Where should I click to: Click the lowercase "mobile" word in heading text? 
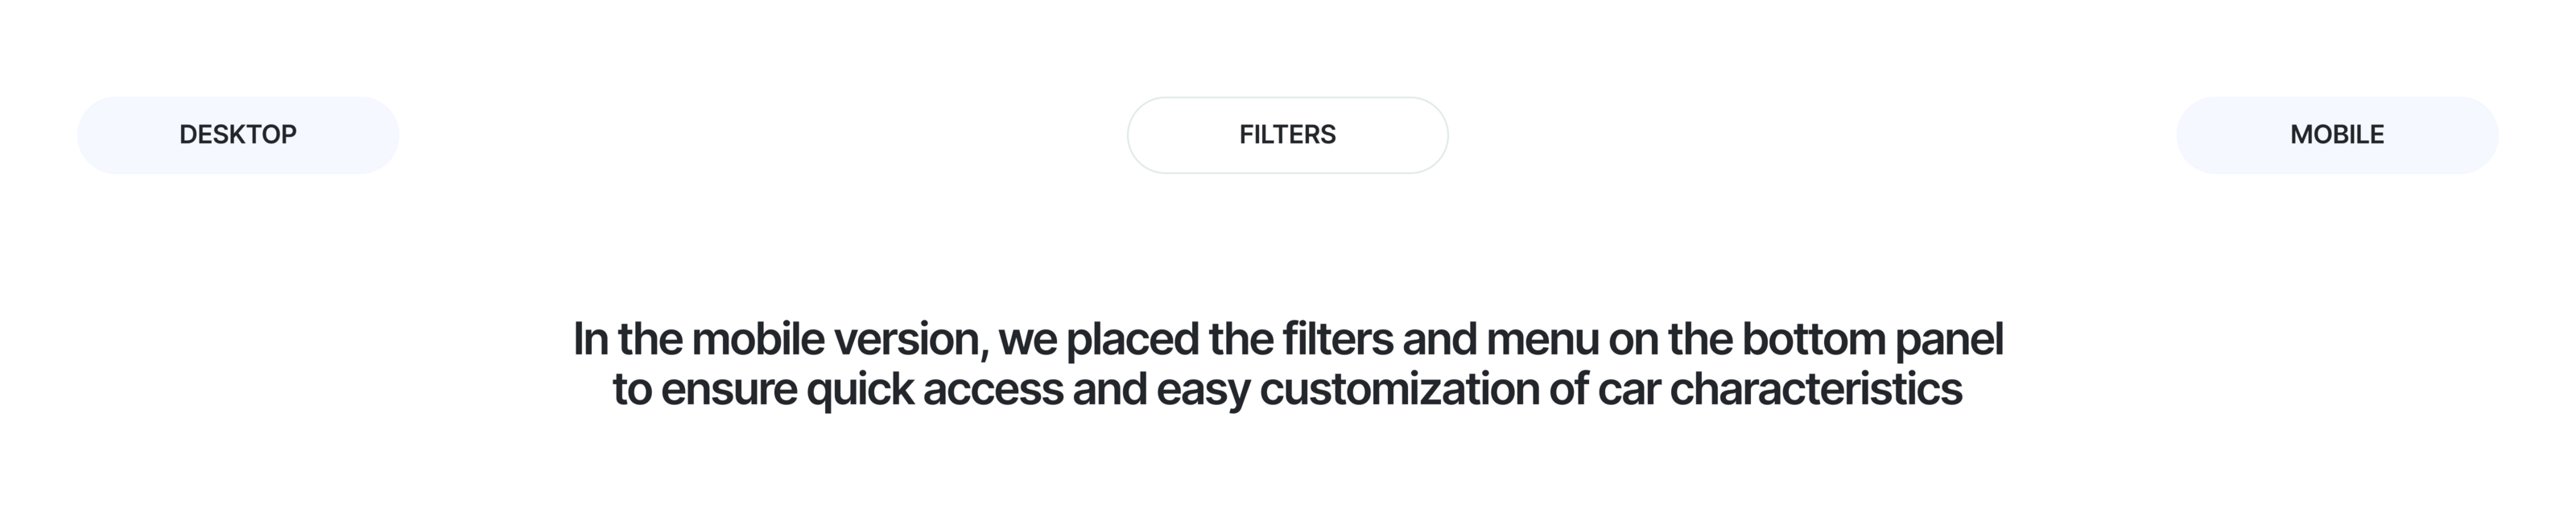(758, 340)
